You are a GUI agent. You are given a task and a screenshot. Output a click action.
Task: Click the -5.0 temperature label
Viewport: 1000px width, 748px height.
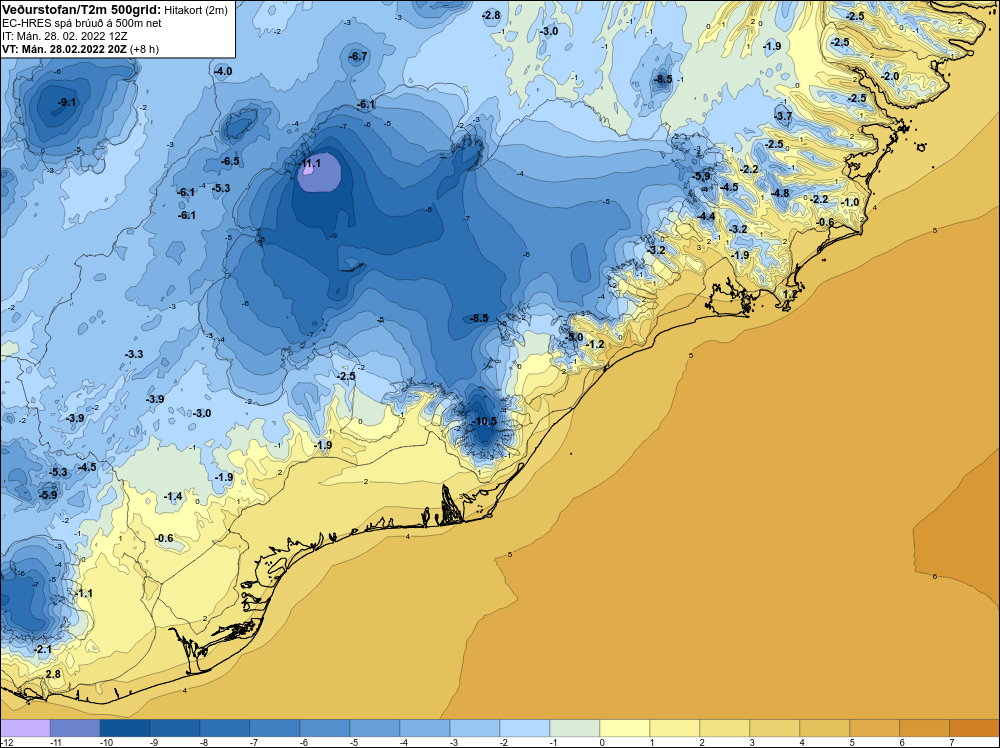pyautogui.click(x=573, y=337)
